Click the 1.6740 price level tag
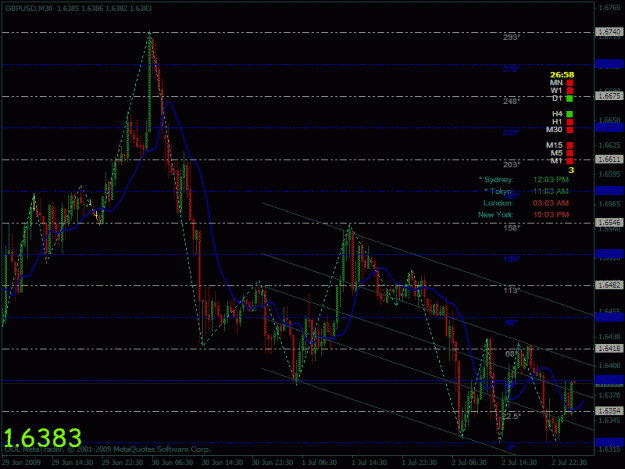This screenshot has width=625, height=469. 609,32
